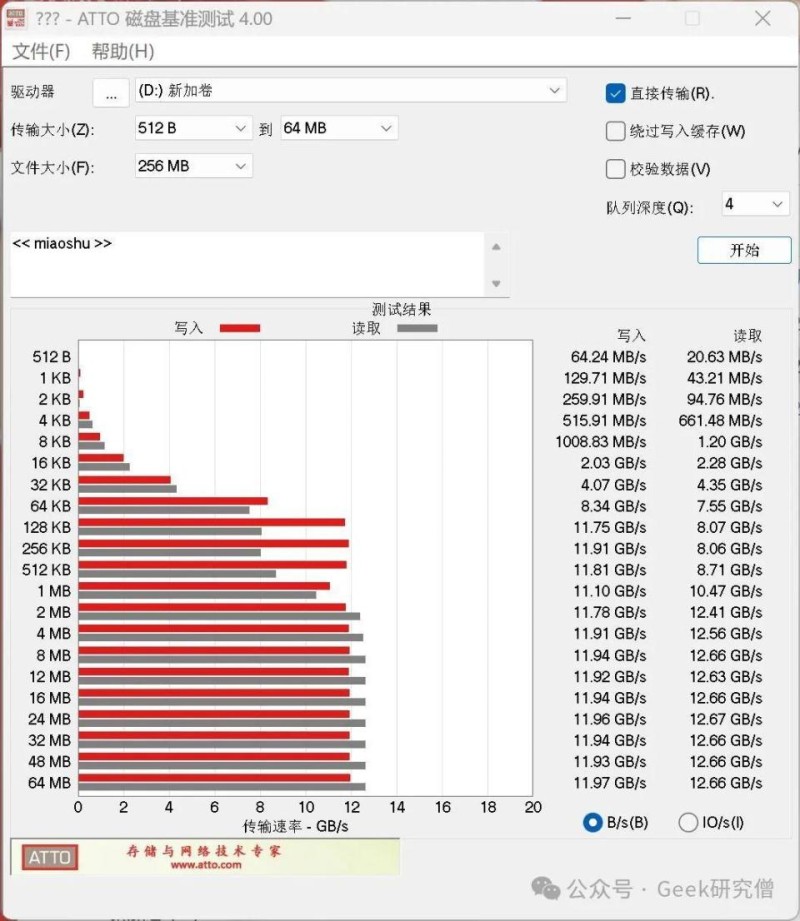Select the B/s(B) radio button
The width and height of the screenshot is (800, 921).
coord(593,822)
